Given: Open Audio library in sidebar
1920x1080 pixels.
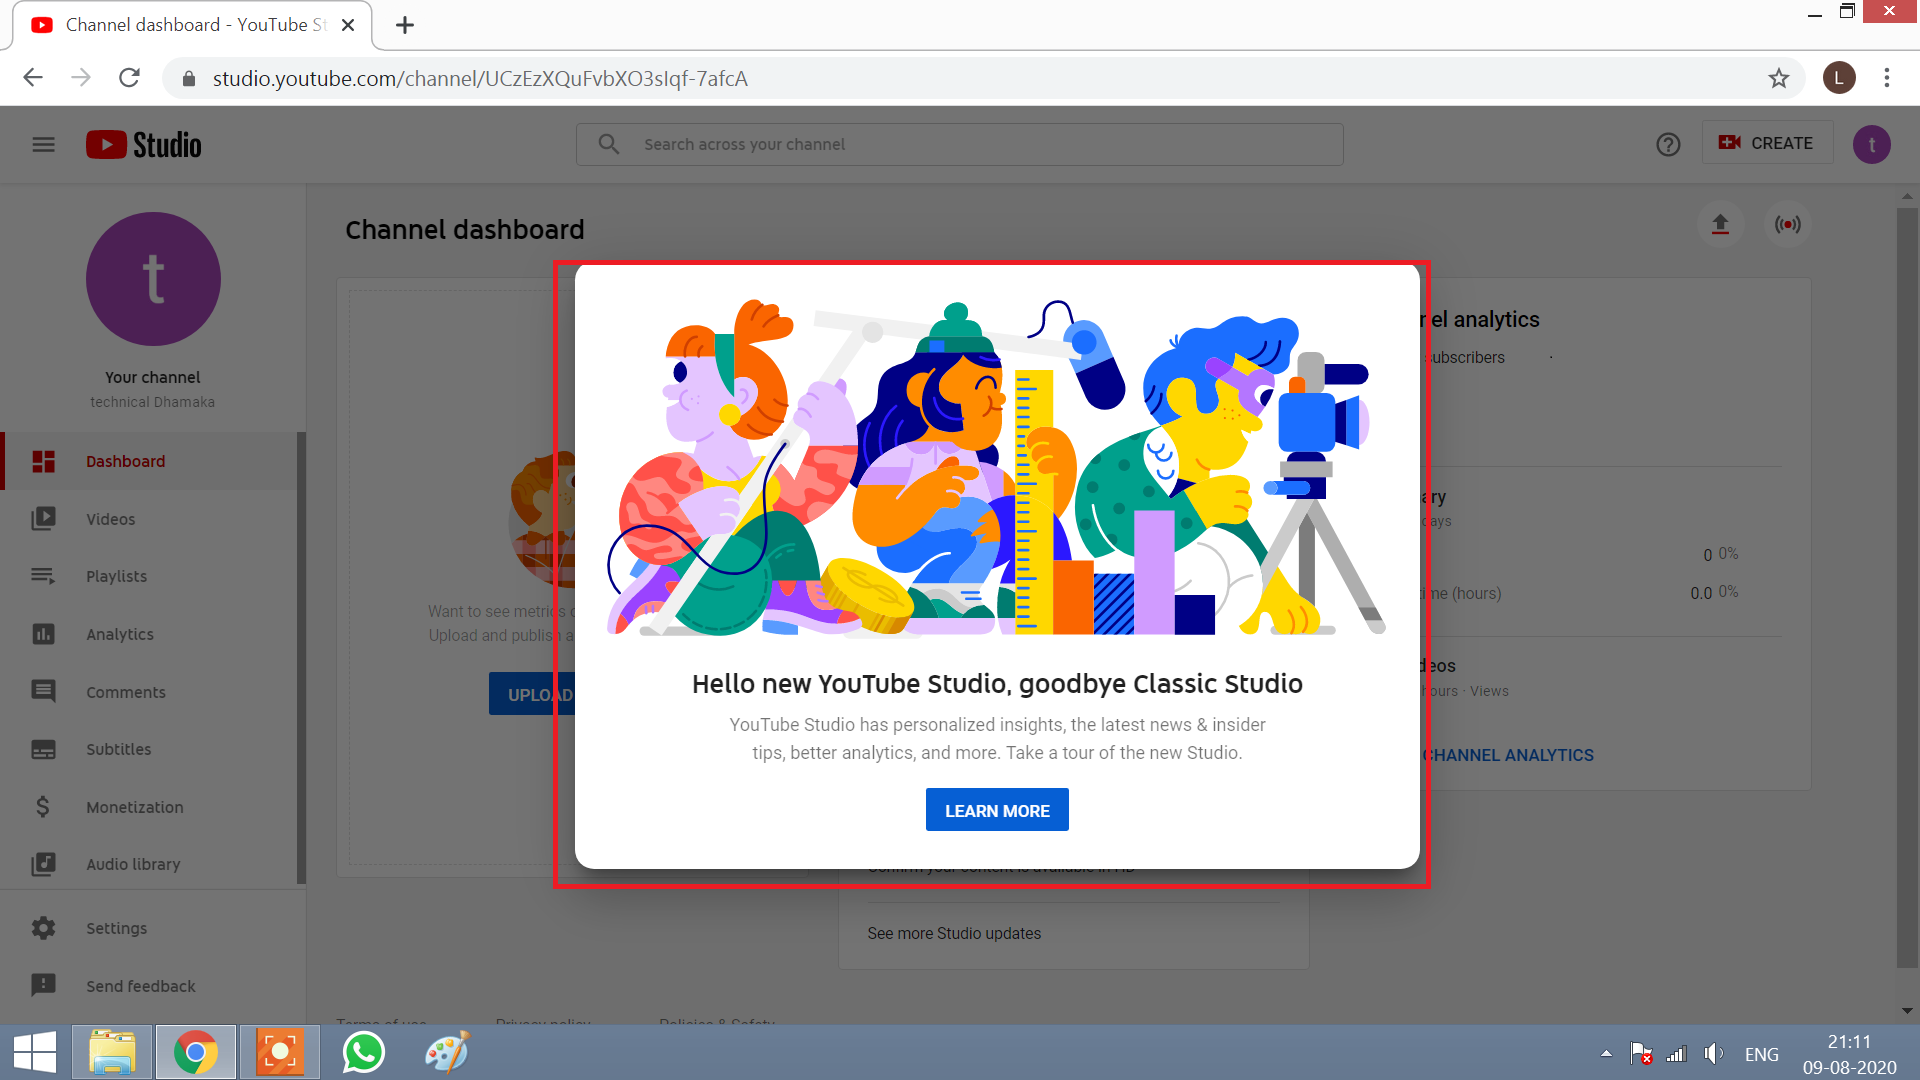Looking at the screenshot, I should pyautogui.click(x=132, y=864).
